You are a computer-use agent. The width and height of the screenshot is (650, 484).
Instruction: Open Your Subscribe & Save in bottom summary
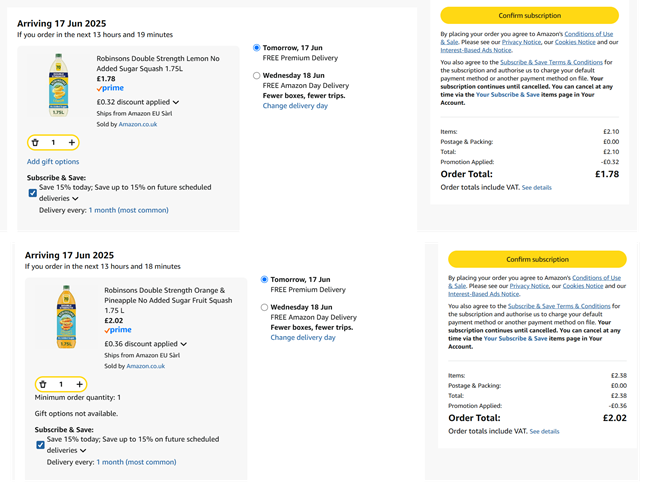pyautogui.click(x=516, y=339)
